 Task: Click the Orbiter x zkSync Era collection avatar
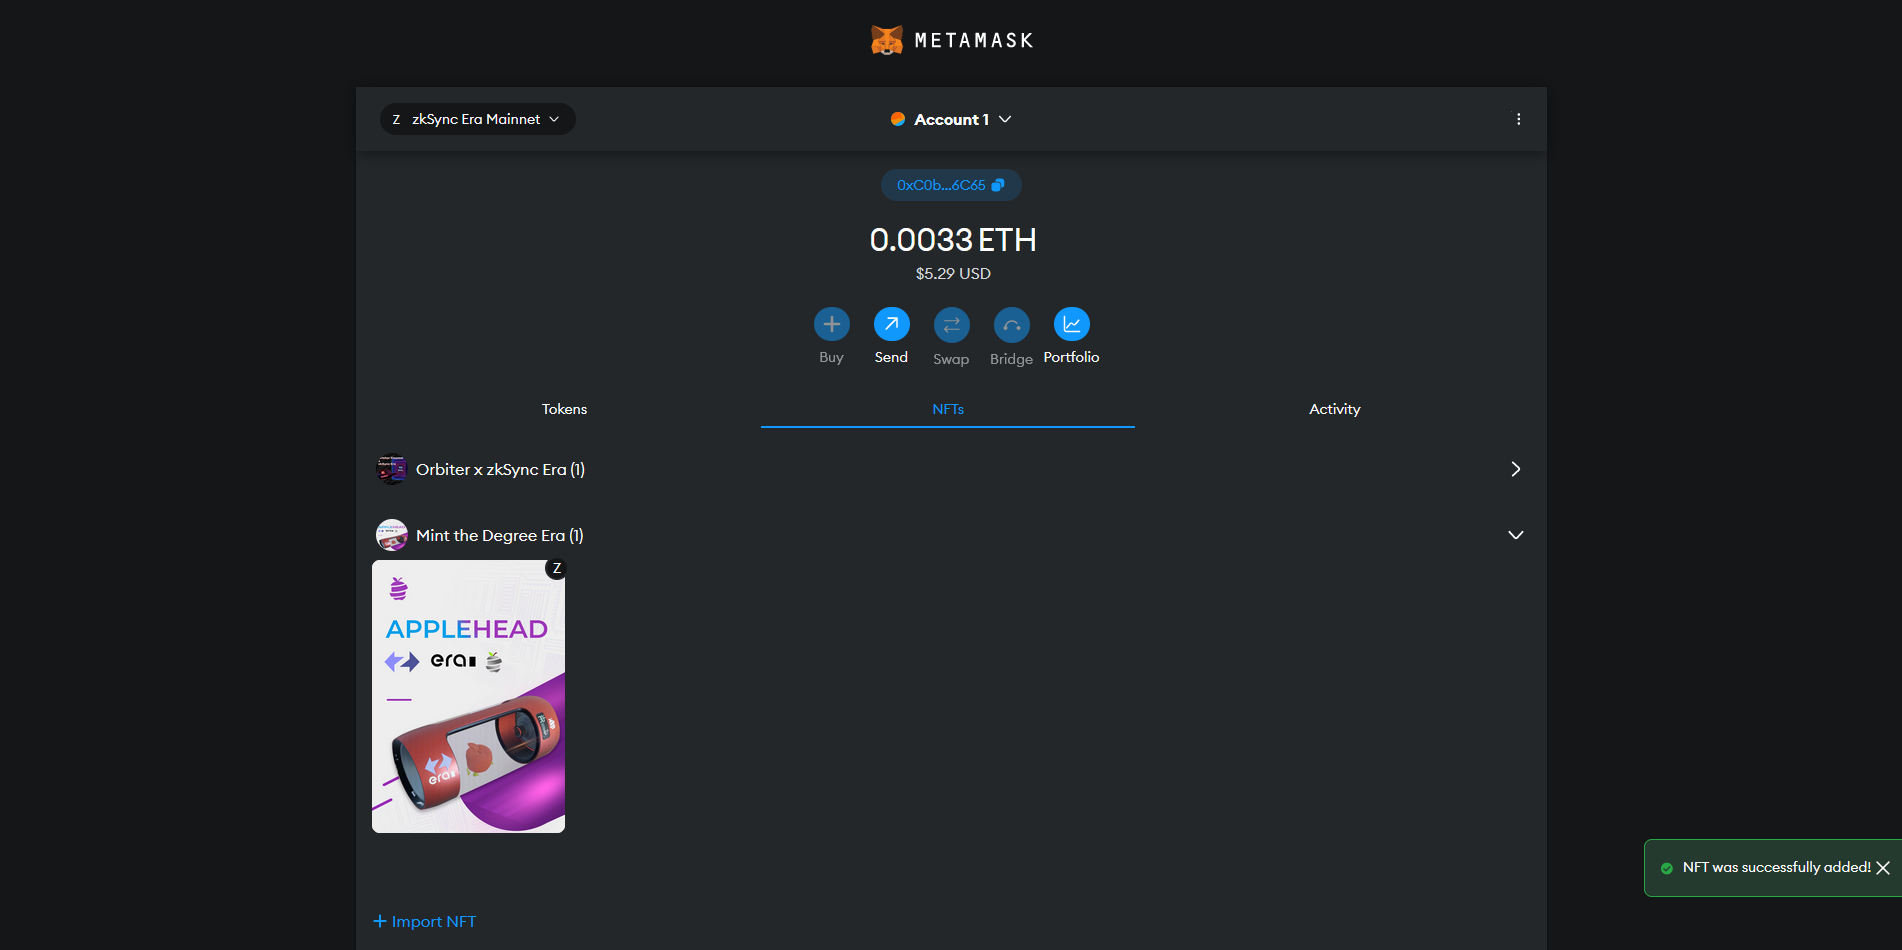coord(391,469)
